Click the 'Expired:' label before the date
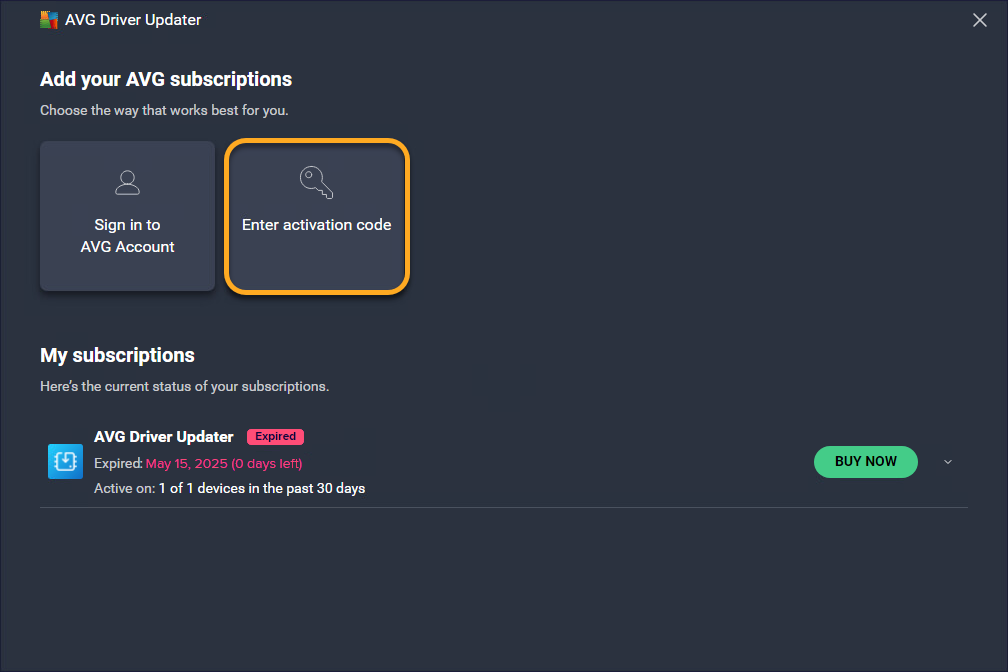 [118, 463]
